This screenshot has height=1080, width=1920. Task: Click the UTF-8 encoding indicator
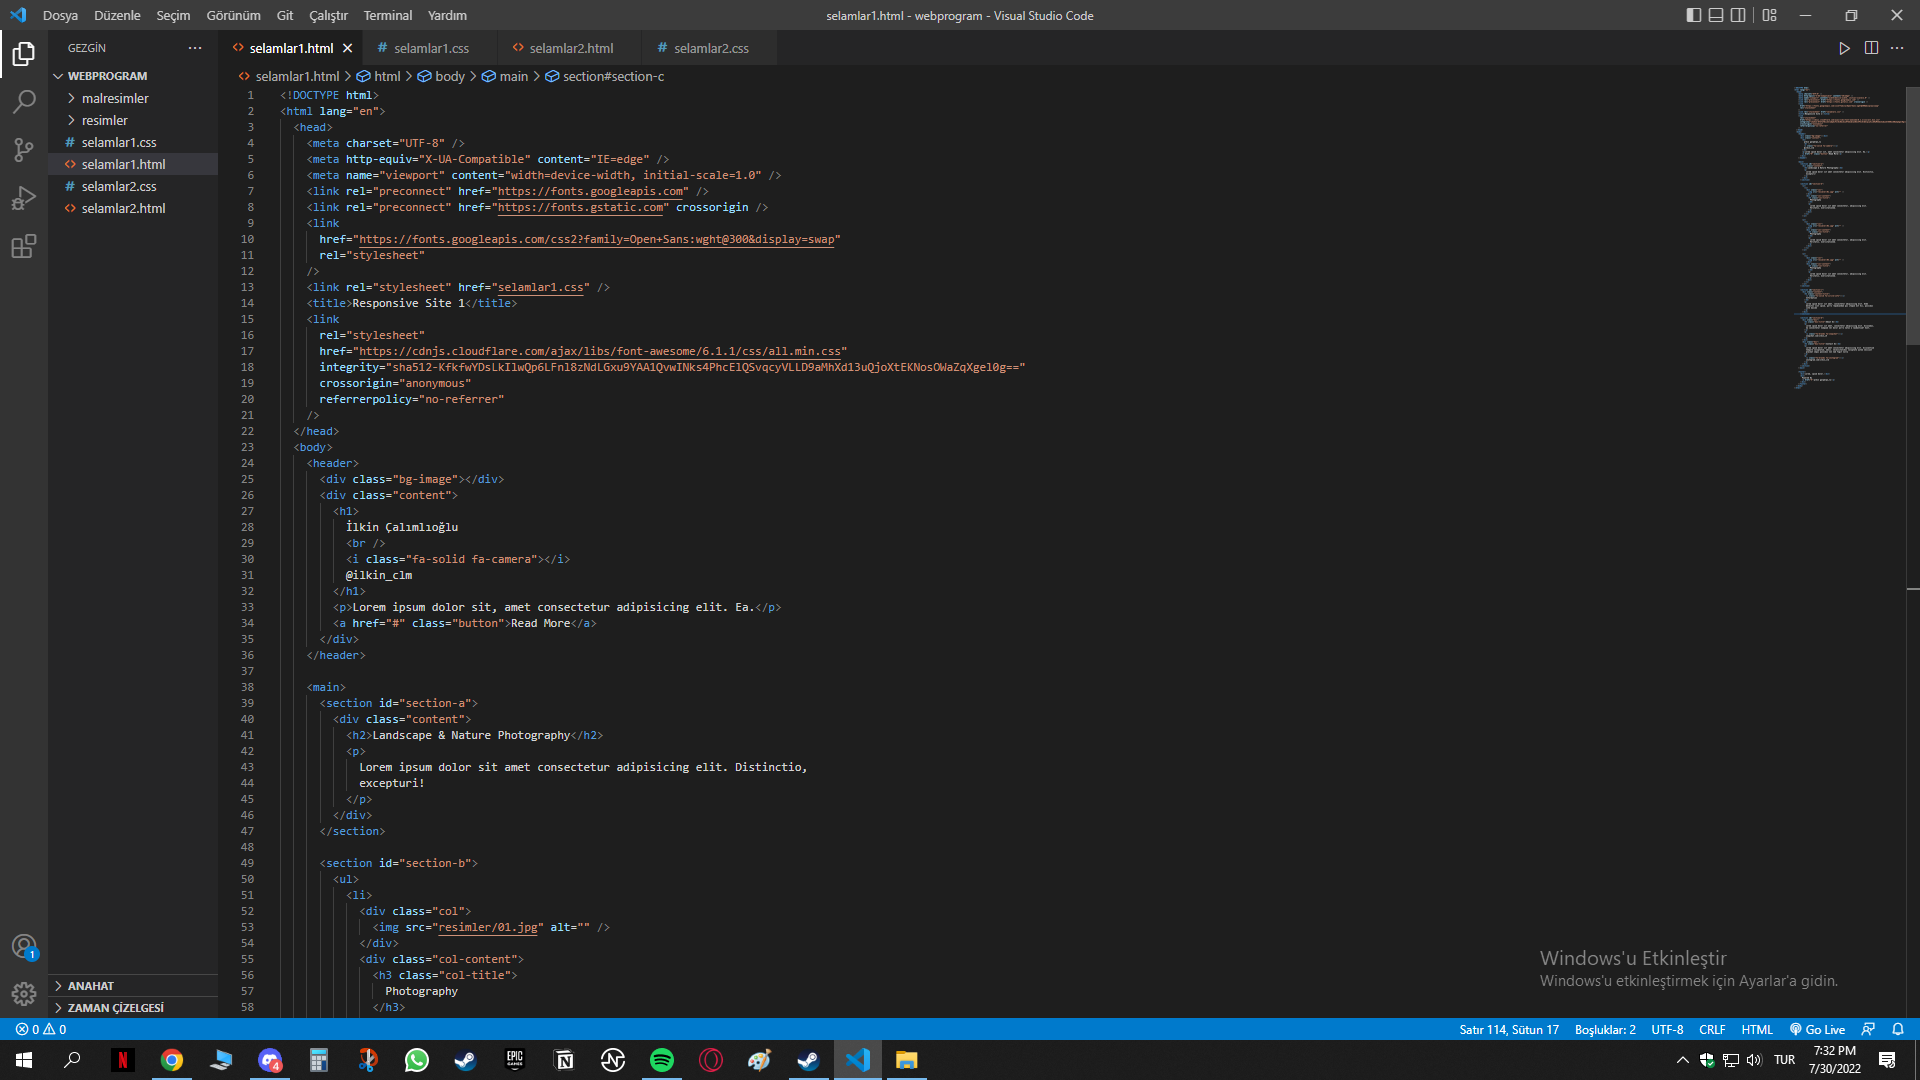coord(1667,1029)
